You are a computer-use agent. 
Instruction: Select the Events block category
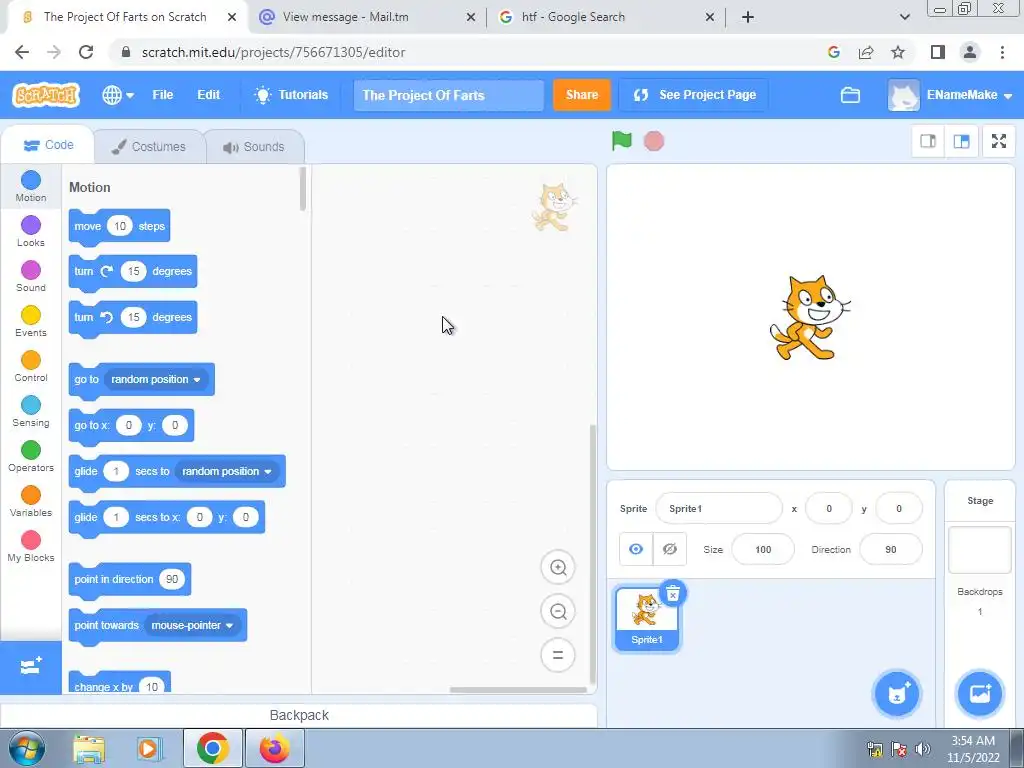point(31,321)
